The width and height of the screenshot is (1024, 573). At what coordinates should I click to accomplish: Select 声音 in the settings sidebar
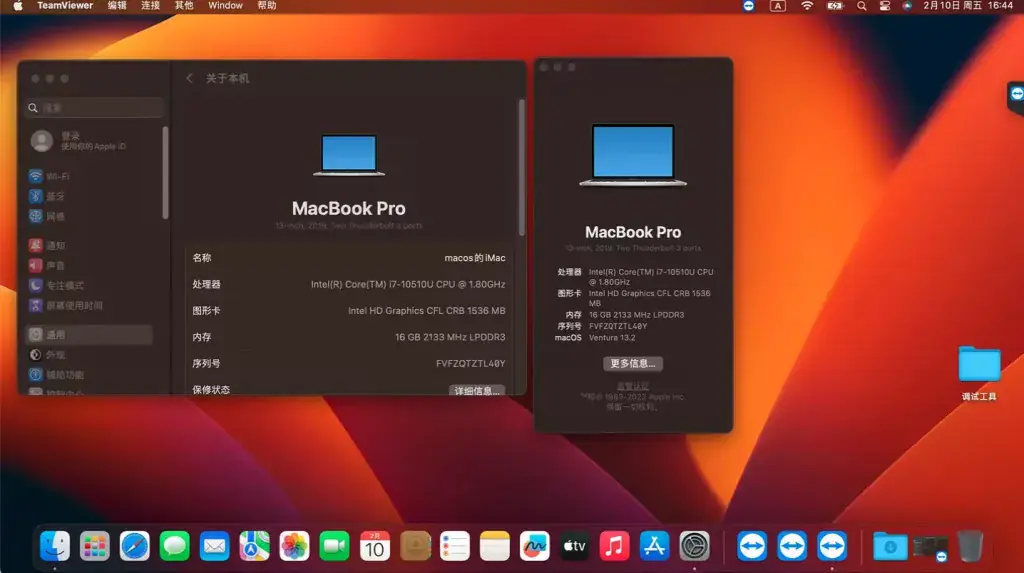click(x=89, y=265)
